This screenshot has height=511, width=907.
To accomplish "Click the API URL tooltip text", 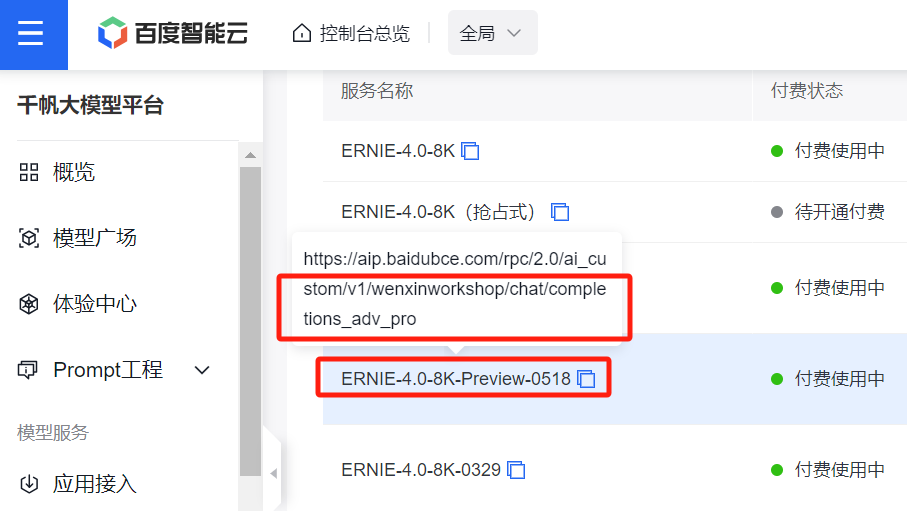I will [455, 289].
